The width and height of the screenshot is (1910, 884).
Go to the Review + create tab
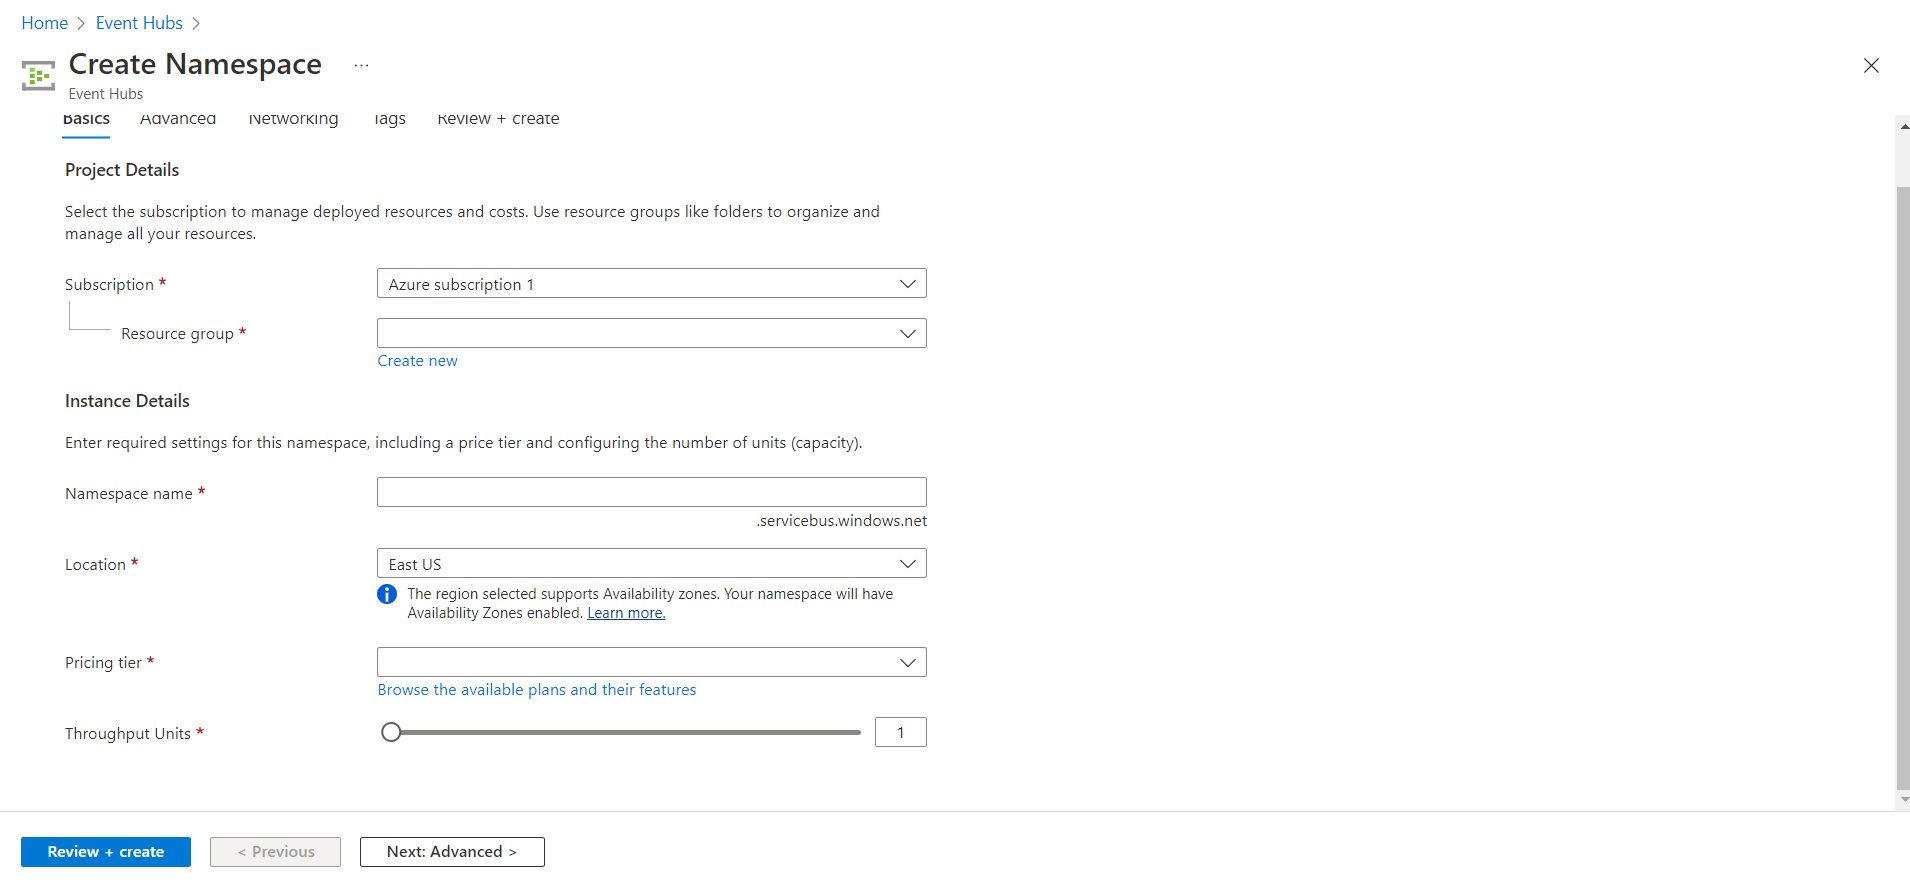coord(498,119)
